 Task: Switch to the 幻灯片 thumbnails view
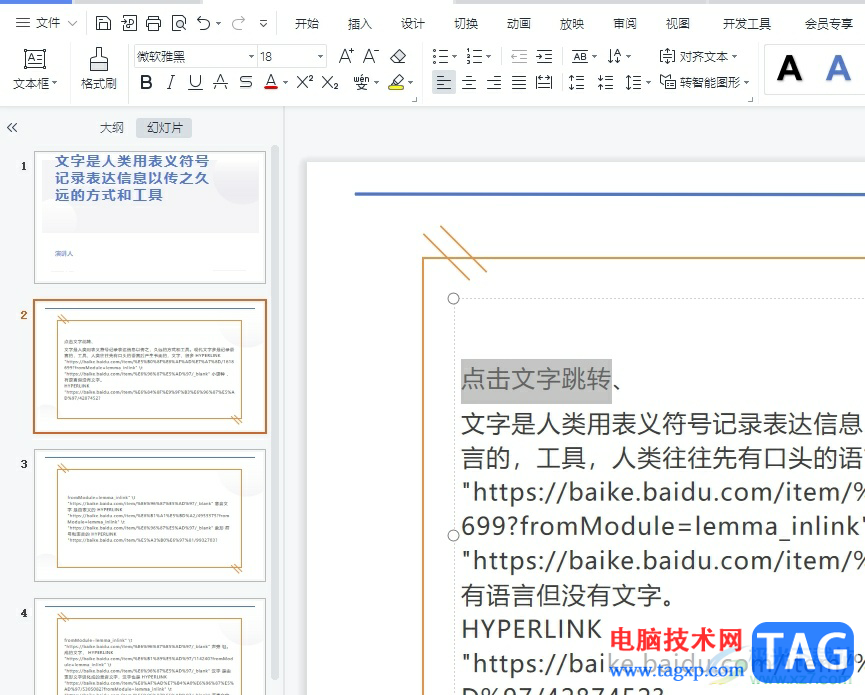(x=164, y=128)
